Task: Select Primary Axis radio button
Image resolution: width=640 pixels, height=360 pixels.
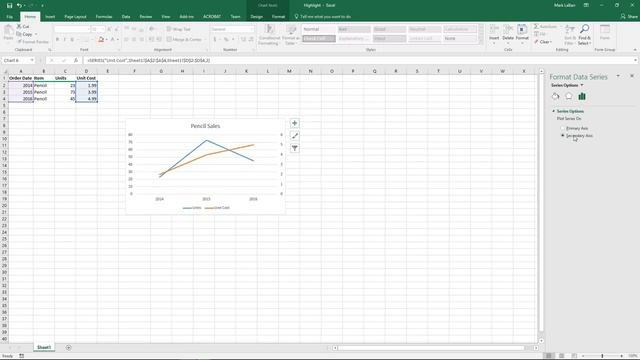Action: coord(563,128)
